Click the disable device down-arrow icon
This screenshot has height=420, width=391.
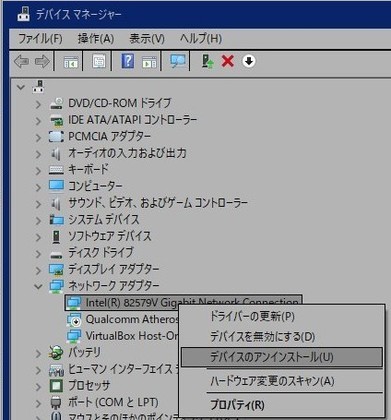(x=249, y=61)
